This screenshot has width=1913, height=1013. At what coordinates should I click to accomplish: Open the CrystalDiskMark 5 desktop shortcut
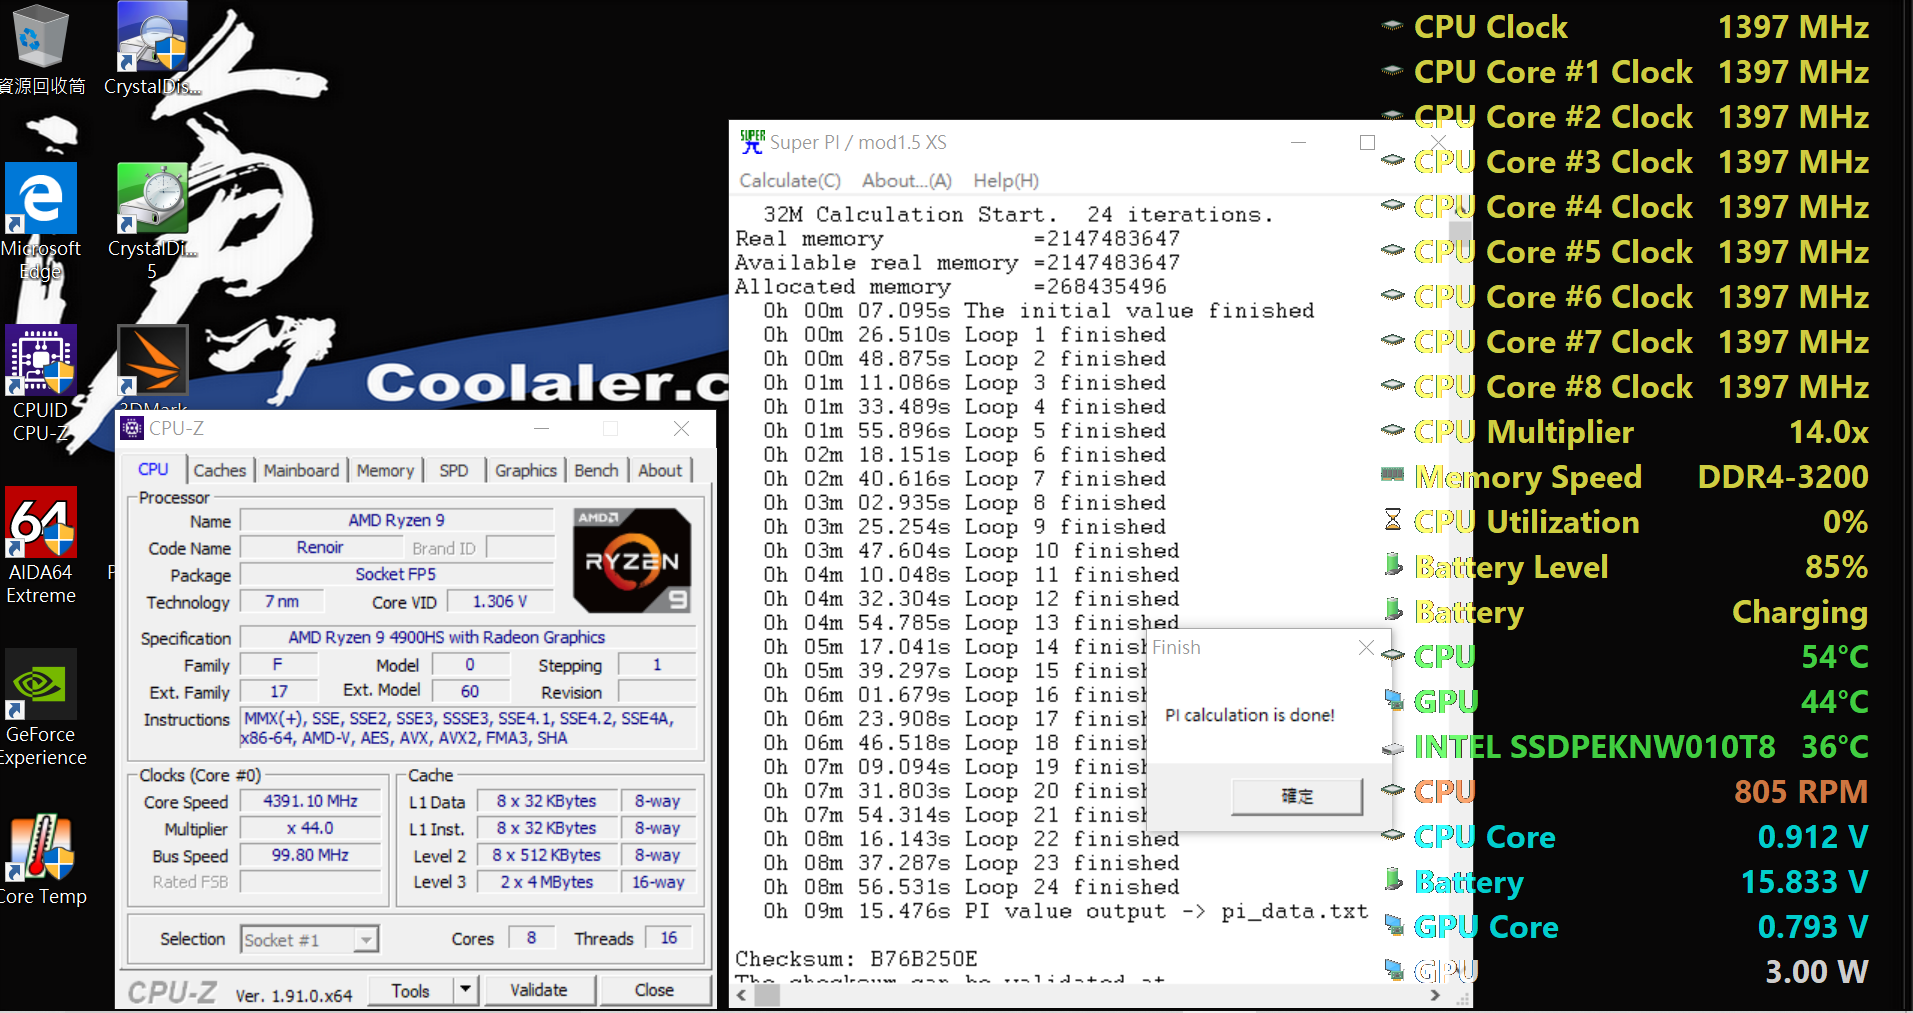click(x=152, y=222)
